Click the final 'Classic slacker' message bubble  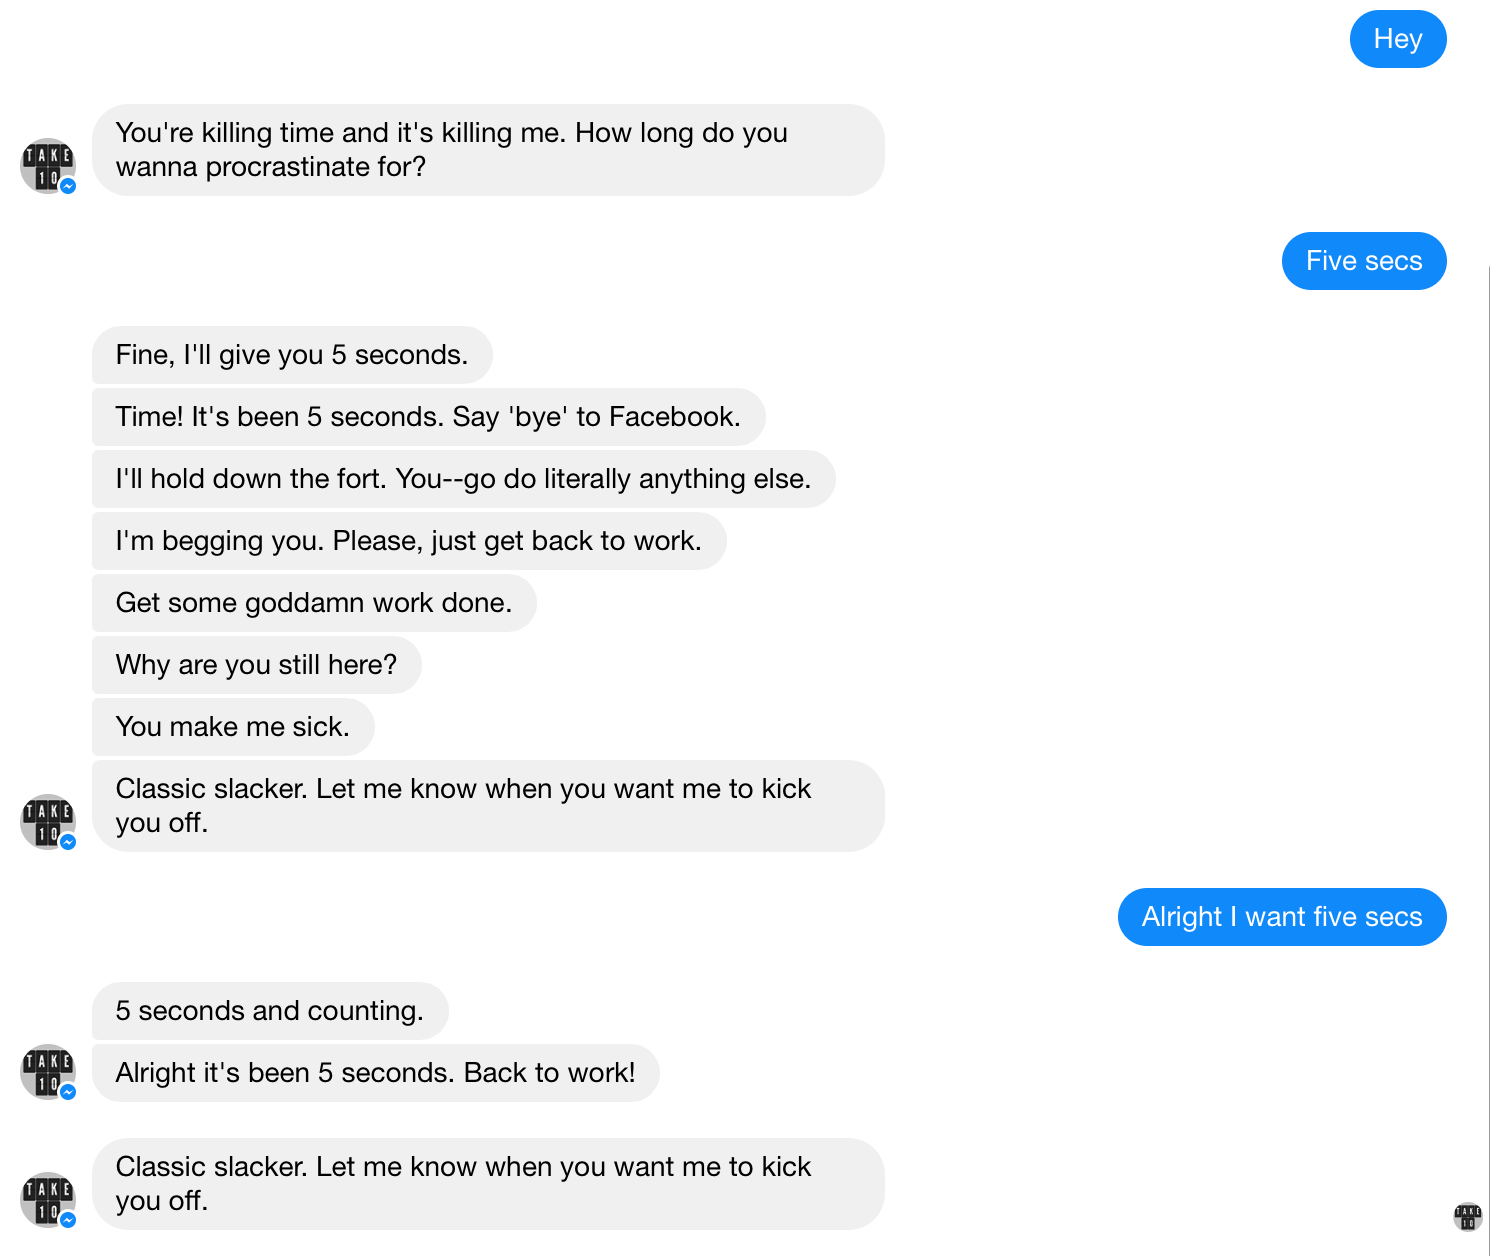click(488, 1184)
